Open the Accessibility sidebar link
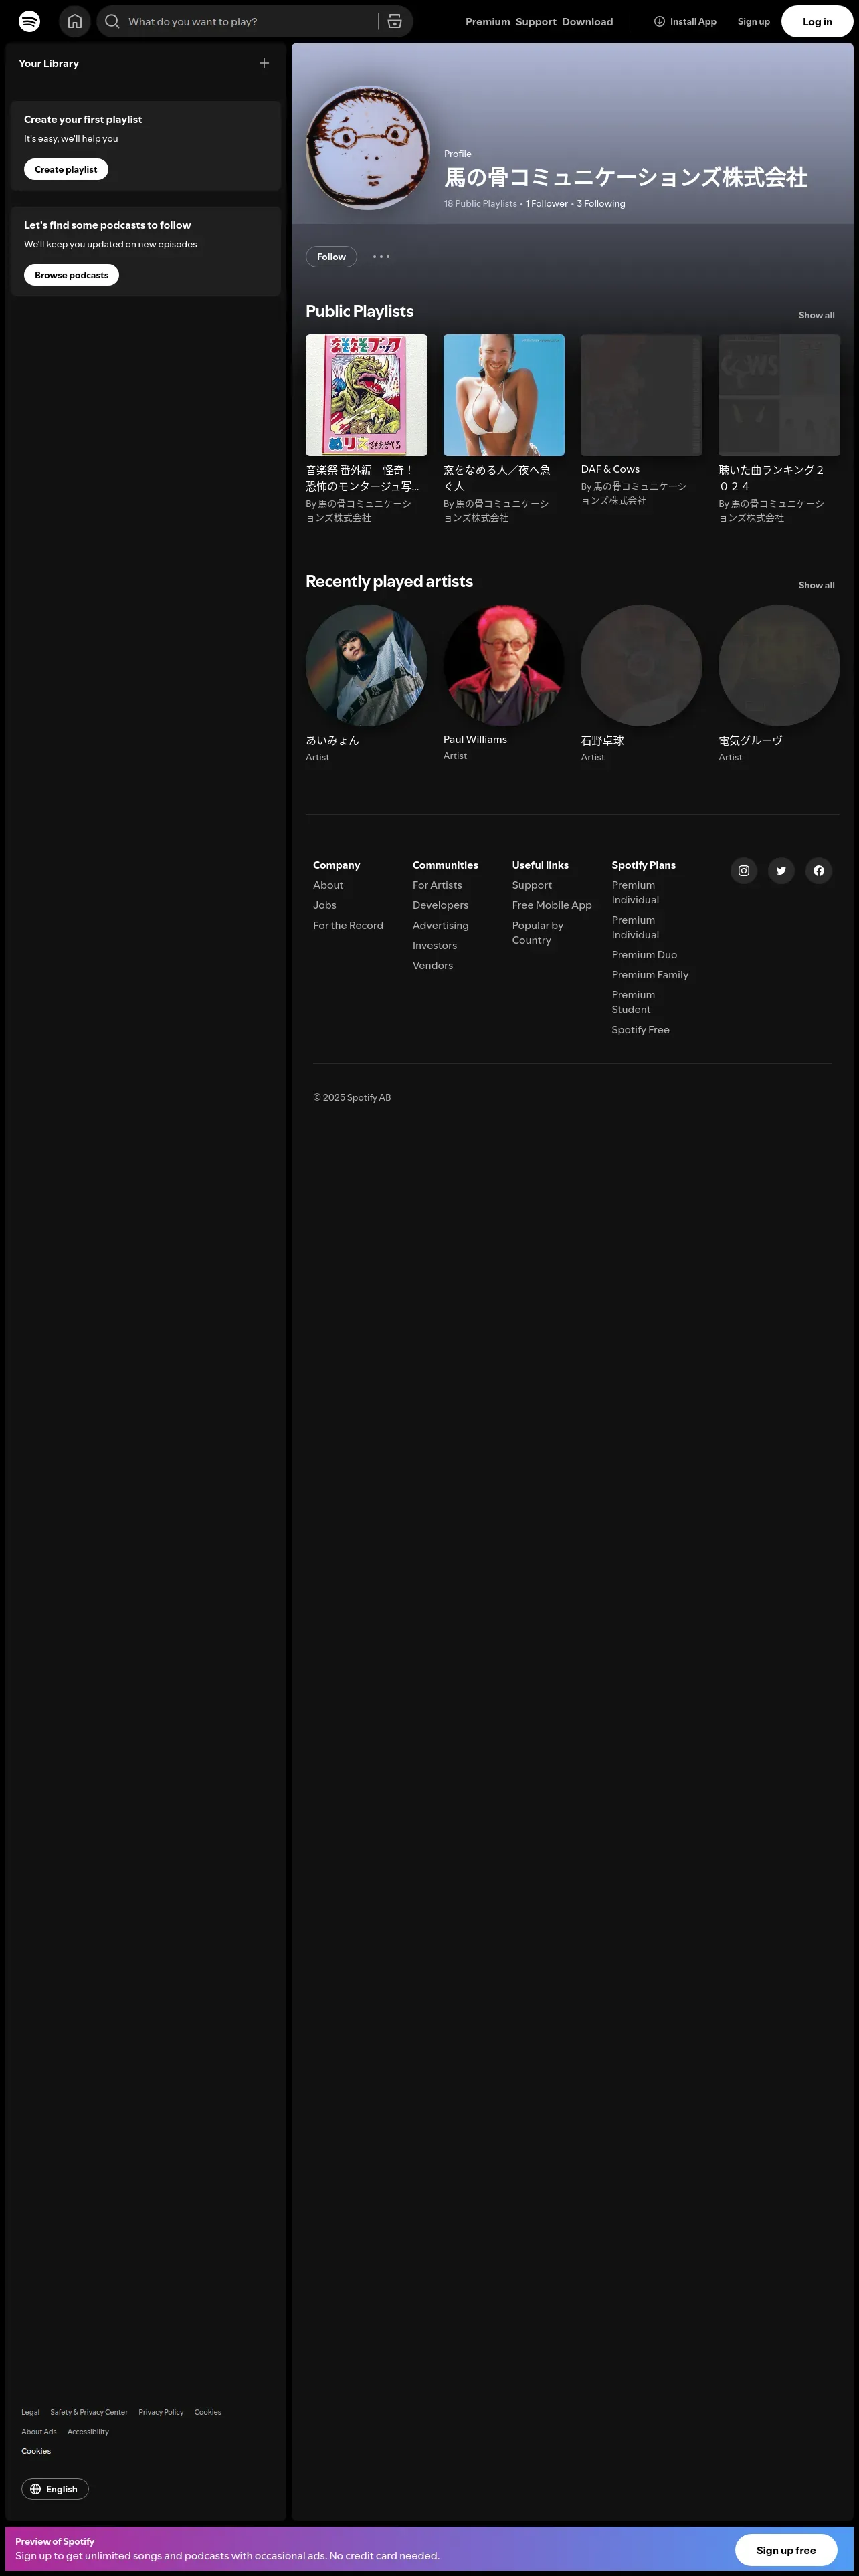 [88, 2431]
